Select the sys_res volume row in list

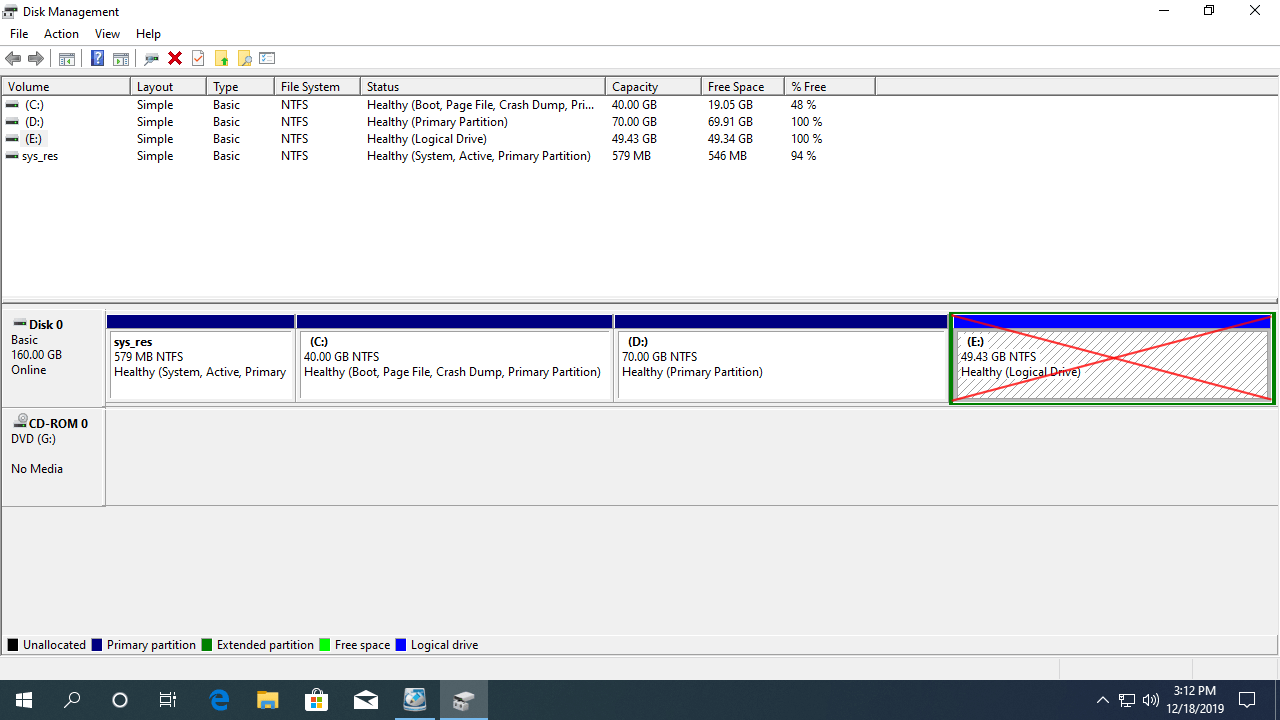pyautogui.click(x=40, y=156)
